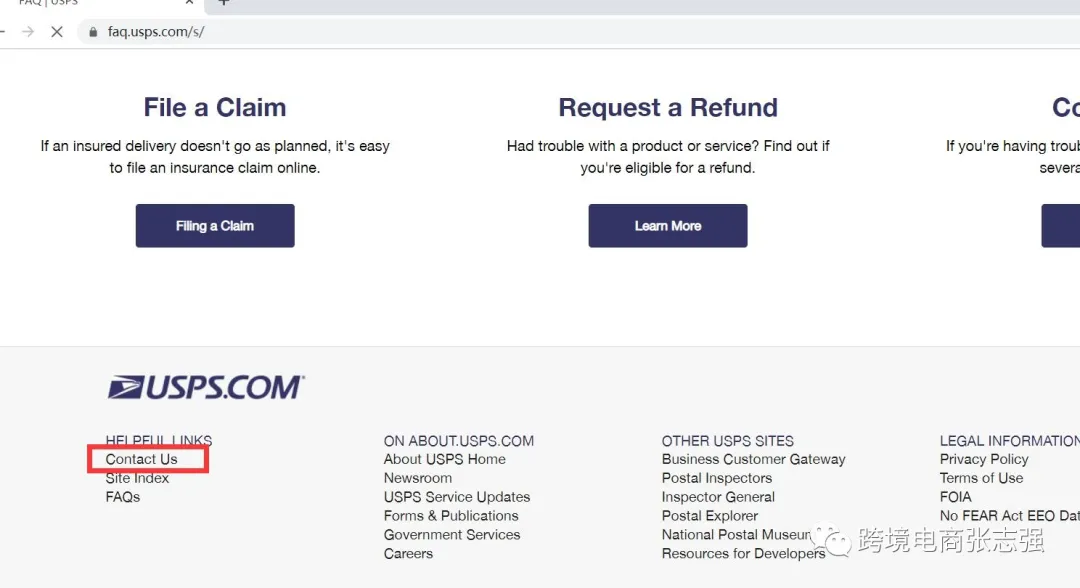Click the USPS.COM footer logo
This screenshot has height=588, width=1080.
pyautogui.click(x=206, y=388)
